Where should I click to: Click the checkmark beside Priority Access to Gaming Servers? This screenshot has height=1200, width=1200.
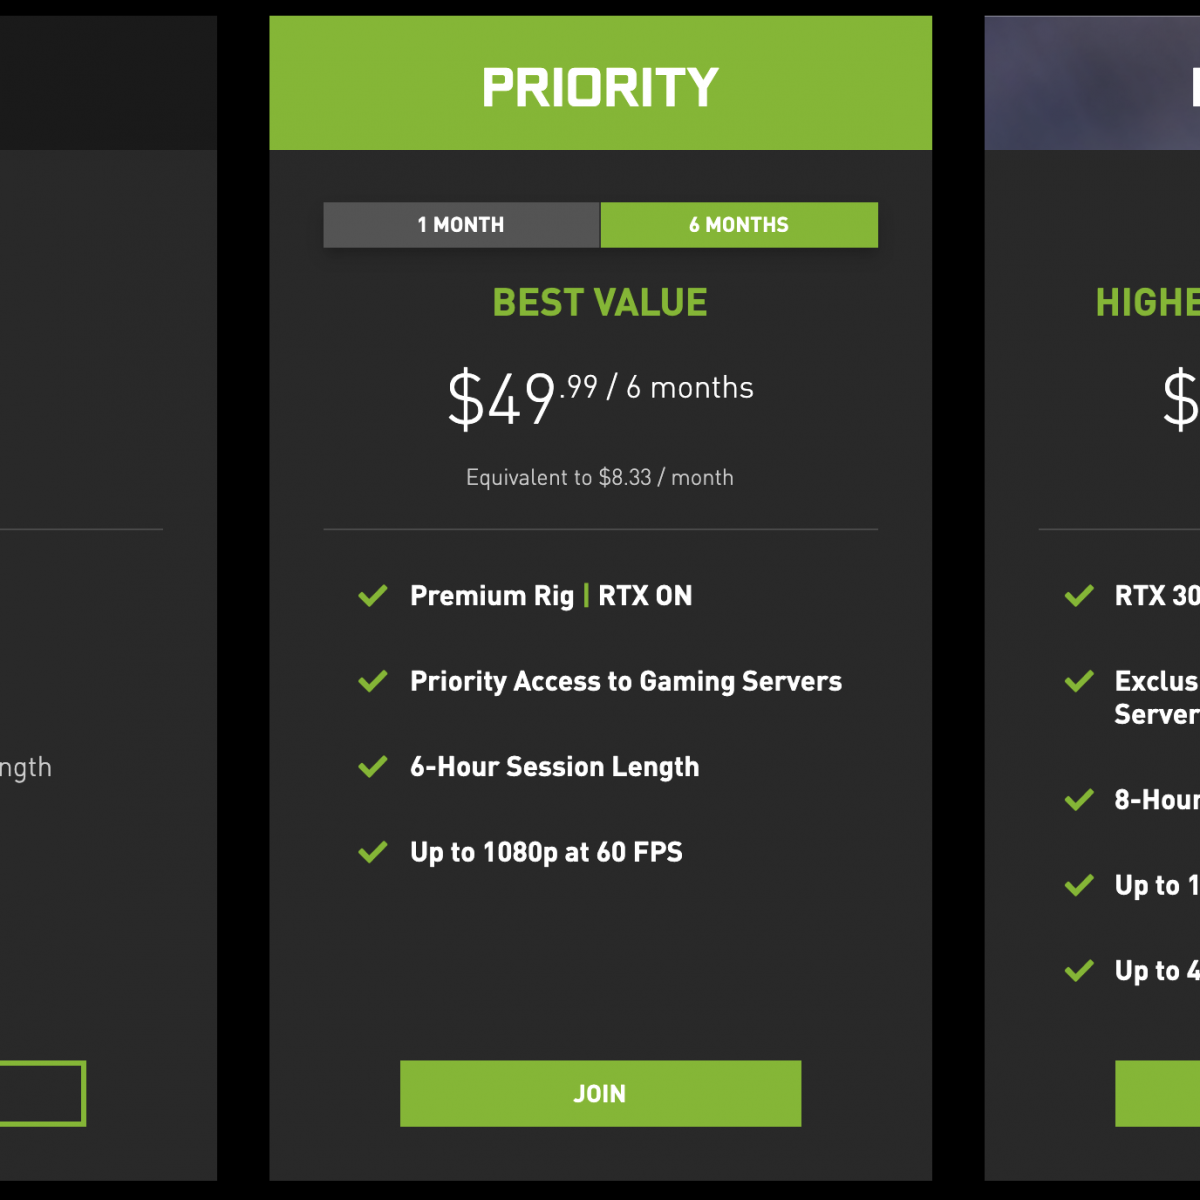point(373,682)
